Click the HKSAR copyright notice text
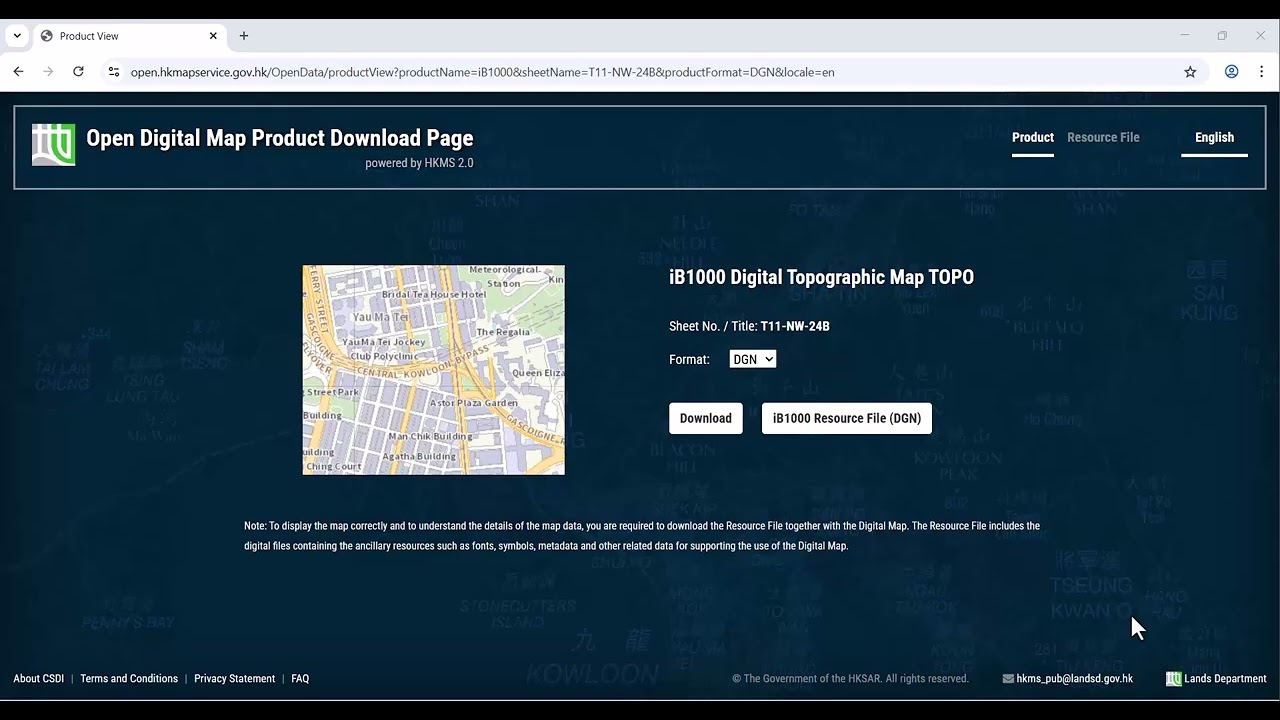The height and width of the screenshot is (720, 1280). coord(850,679)
